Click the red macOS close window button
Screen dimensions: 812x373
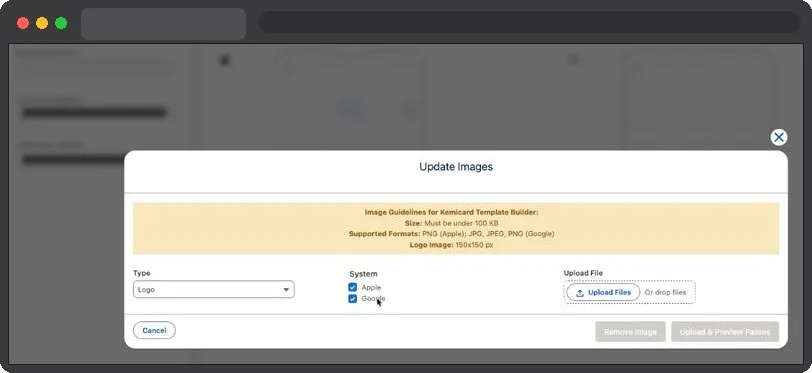(23, 23)
